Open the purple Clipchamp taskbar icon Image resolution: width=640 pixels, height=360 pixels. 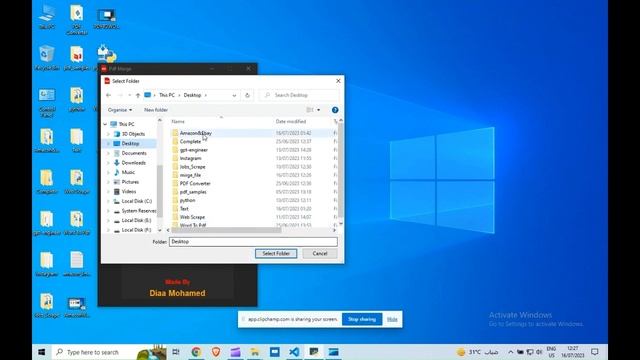click(x=236, y=352)
